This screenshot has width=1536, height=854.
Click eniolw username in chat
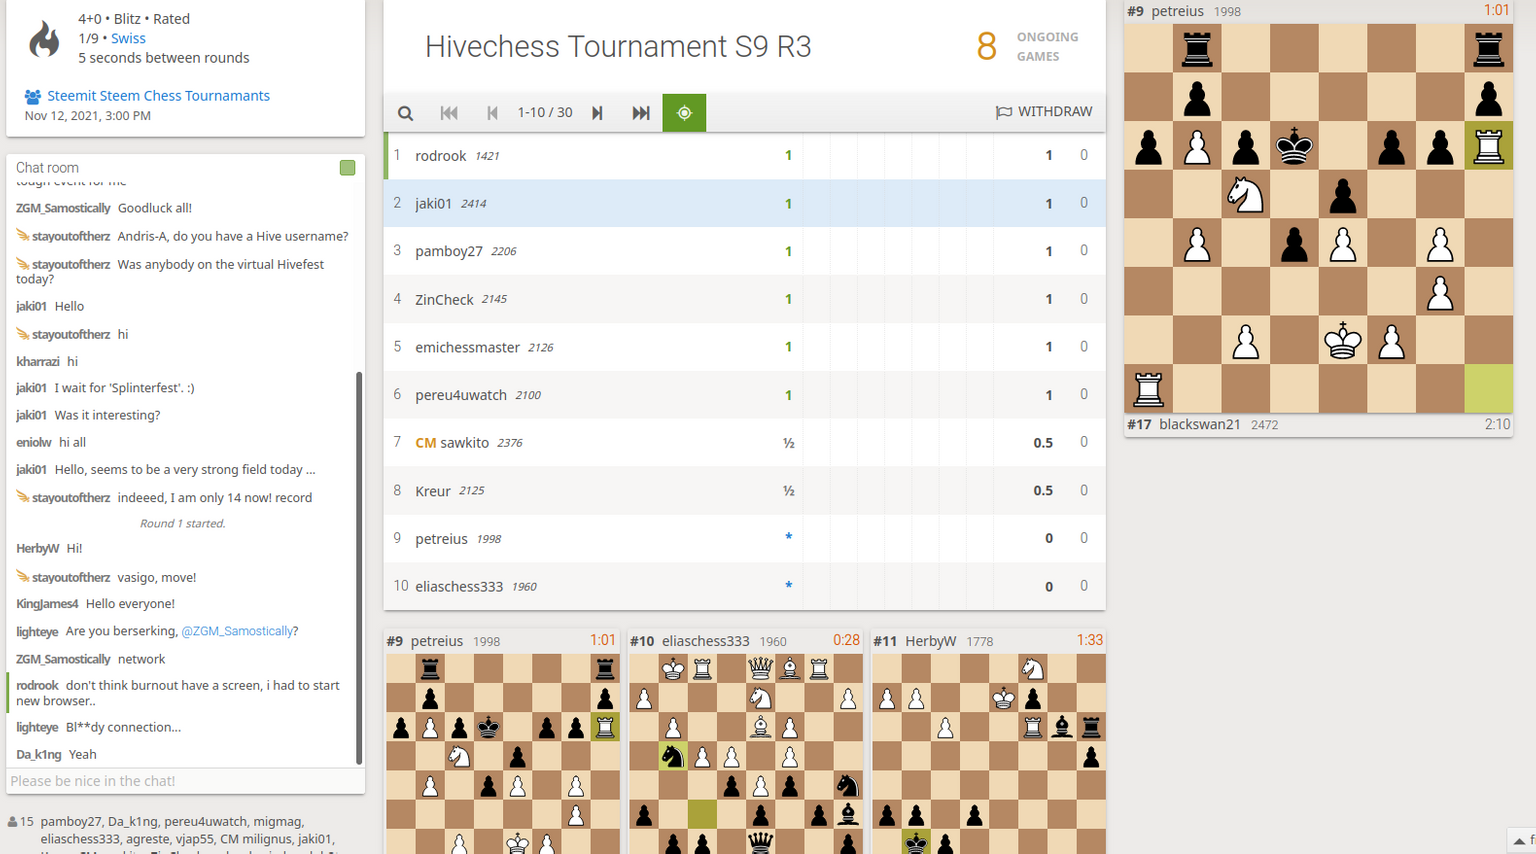coord(34,443)
